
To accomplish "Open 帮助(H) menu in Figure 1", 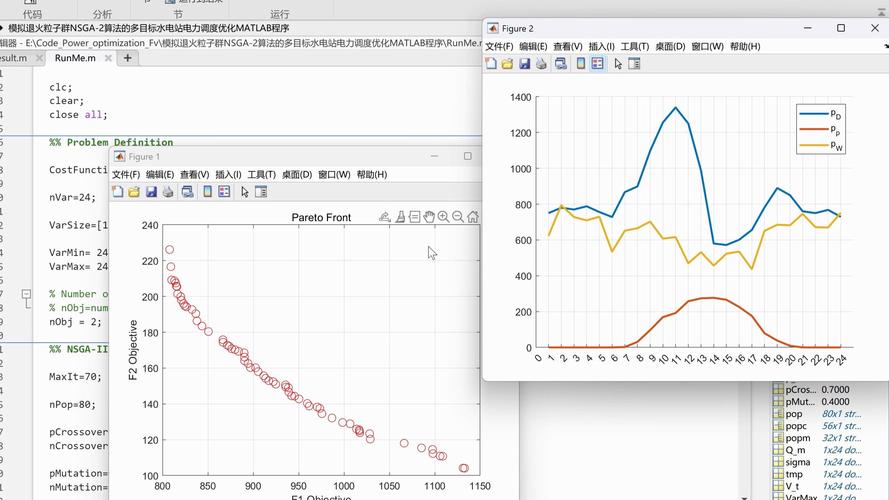I will [x=372, y=175].
